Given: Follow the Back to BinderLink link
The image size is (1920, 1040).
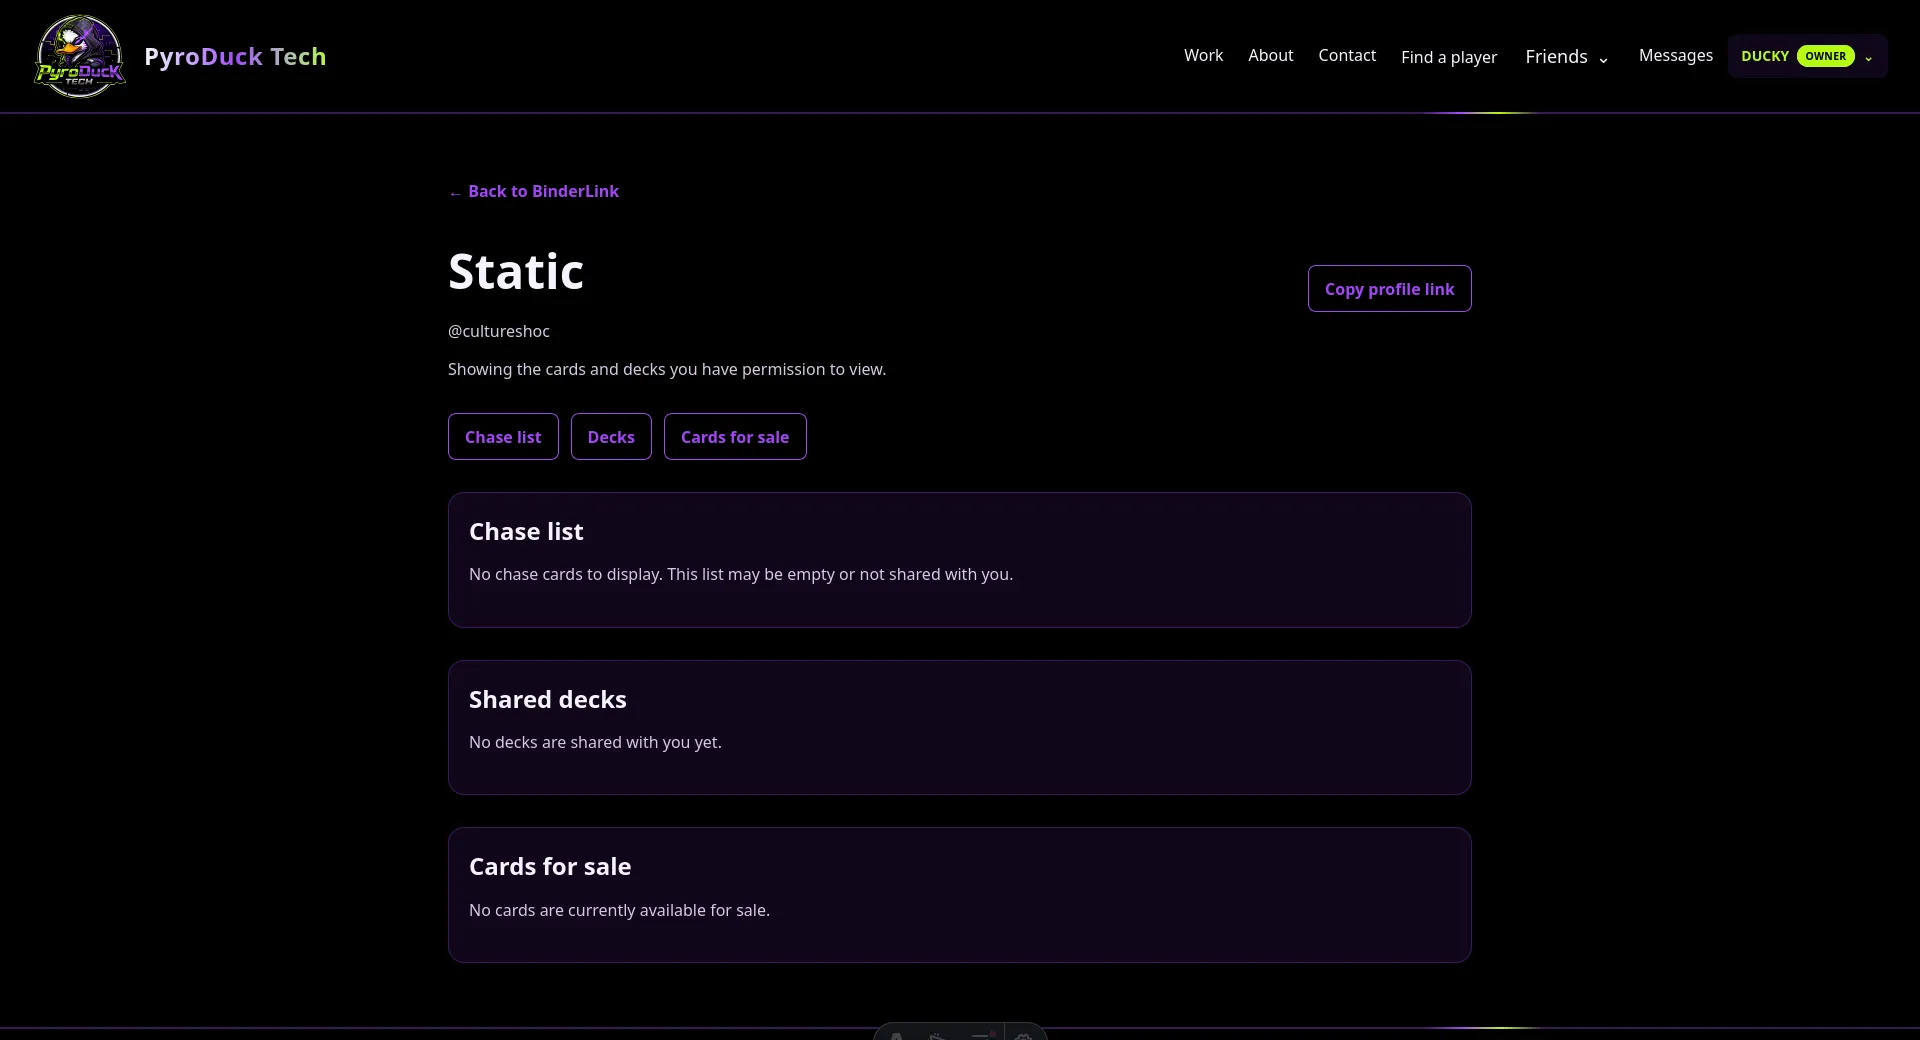Looking at the screenshot, I should [534, 191].
